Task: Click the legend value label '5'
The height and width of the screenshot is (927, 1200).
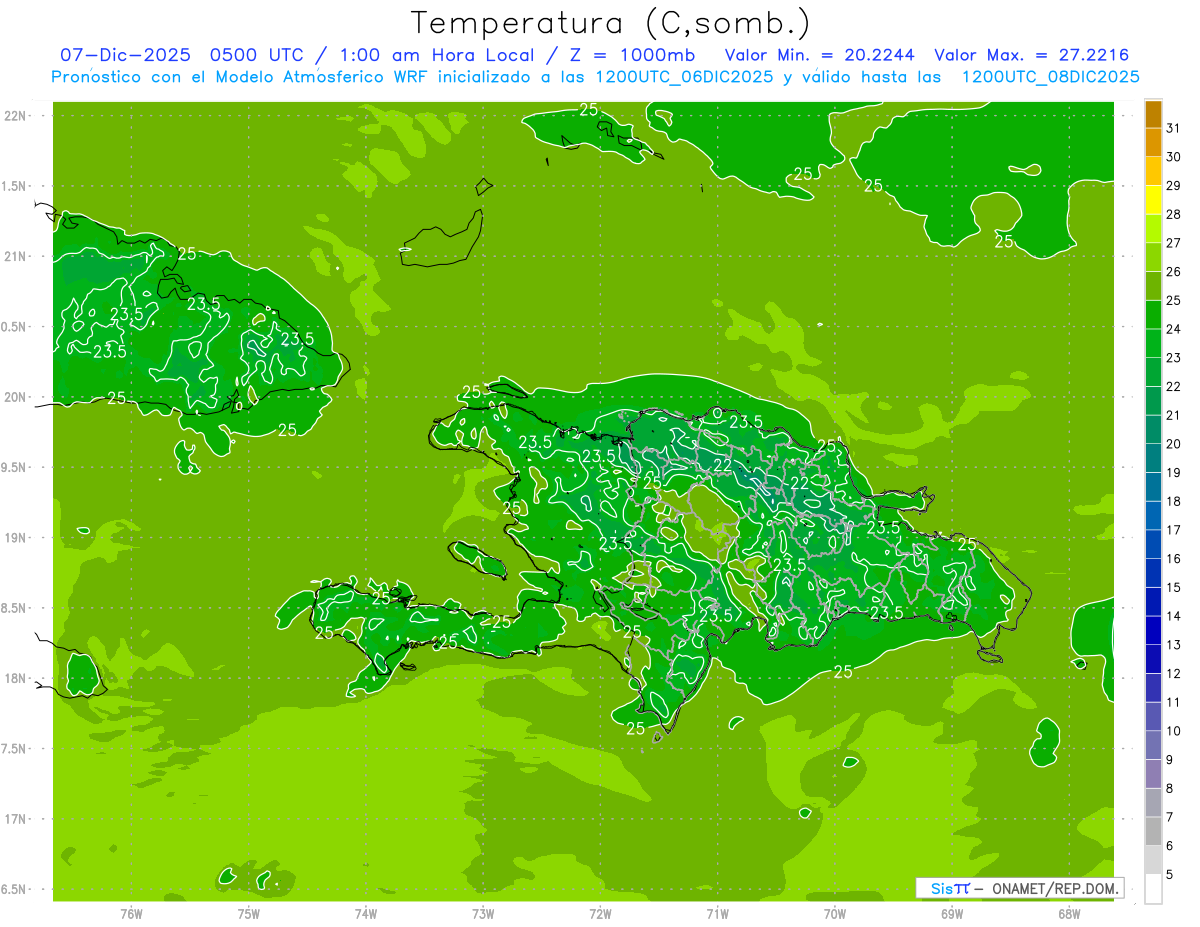Action: coord(1170,874)
